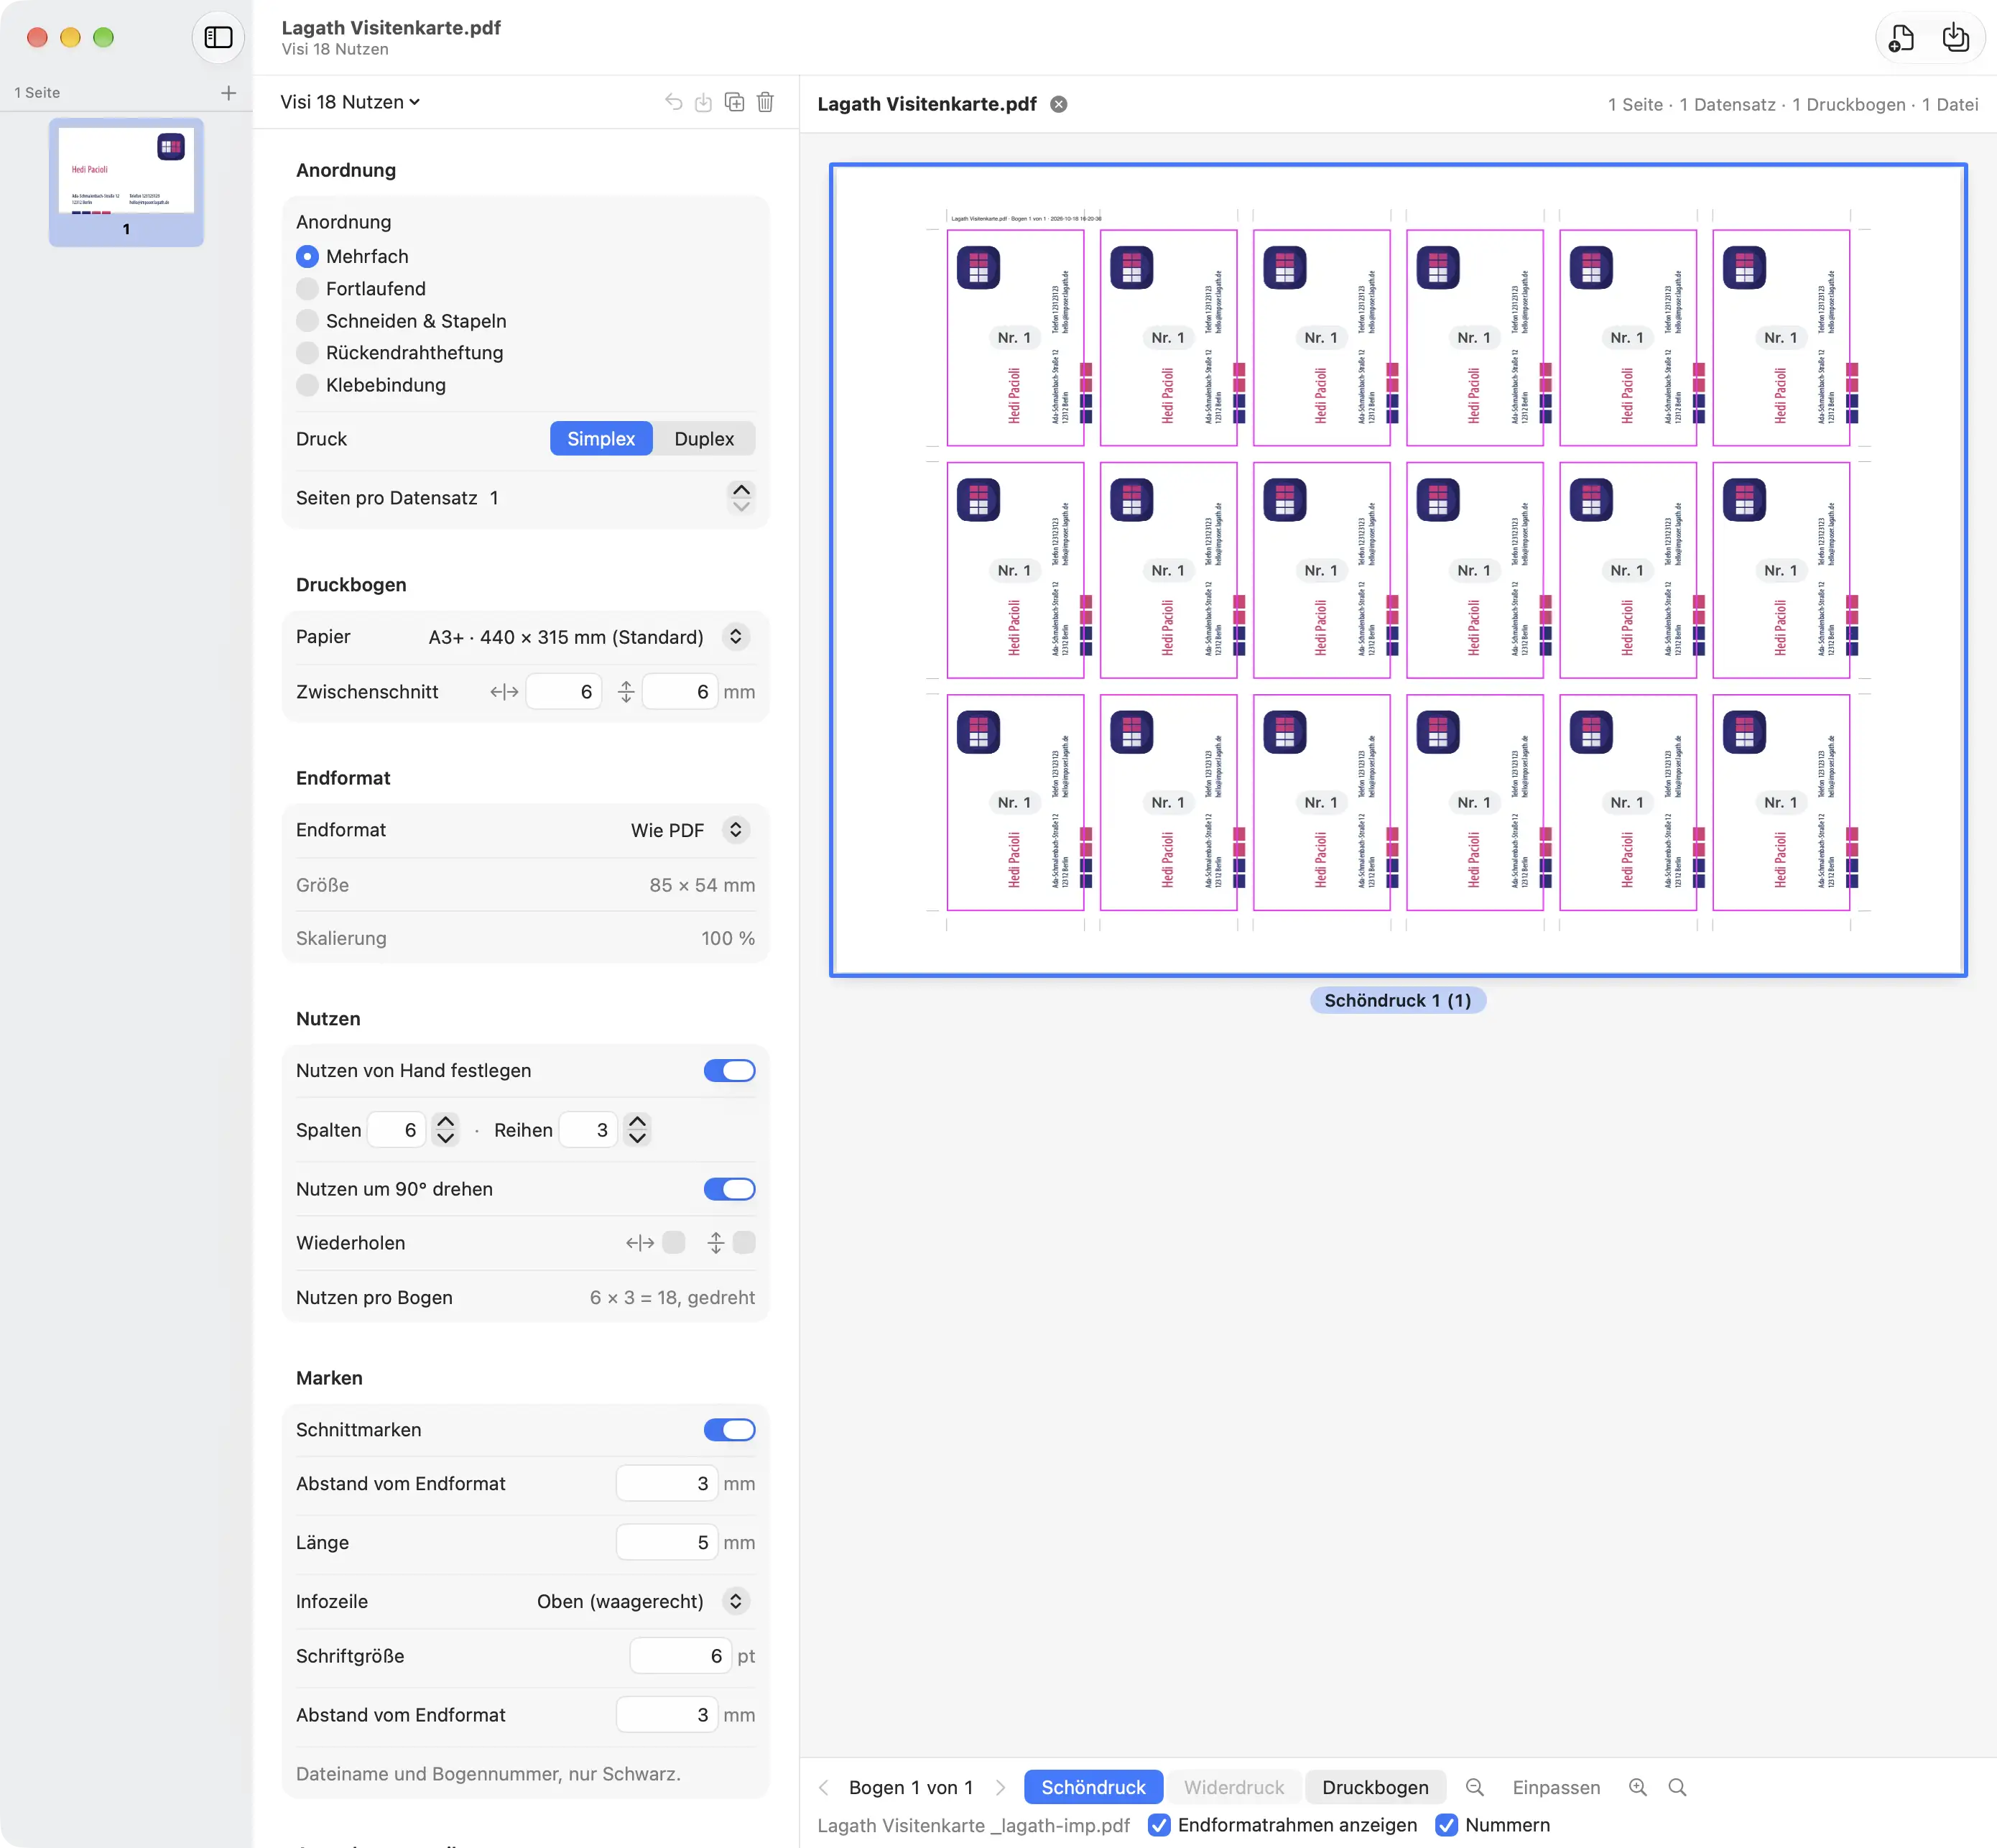Toggle Nutzen um 90° drehen switch
The image size is (1997, 1848).
click(730, 1189)
